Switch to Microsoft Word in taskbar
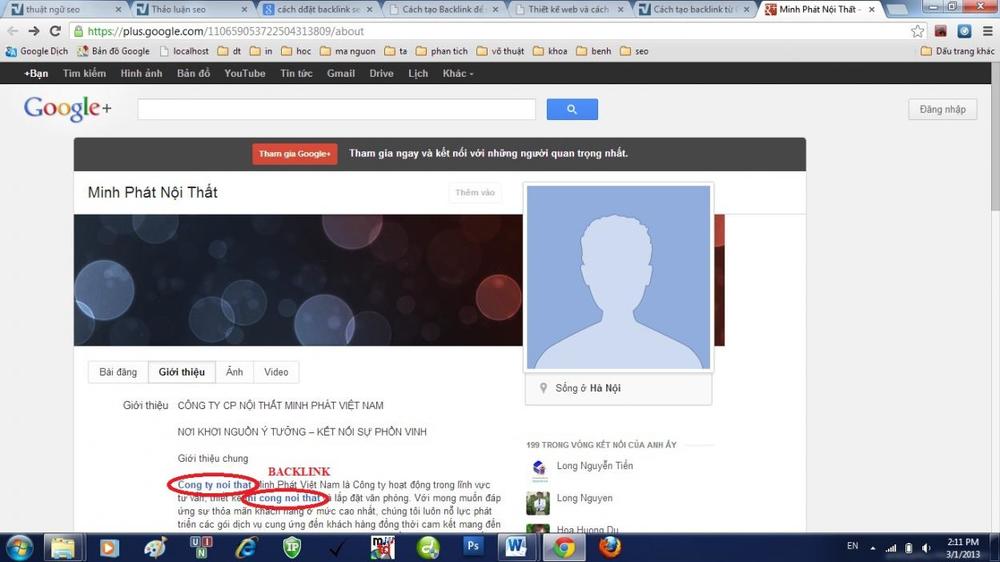Image resolution: width=1000 pixels, height=562 pixels. (515, 547)
